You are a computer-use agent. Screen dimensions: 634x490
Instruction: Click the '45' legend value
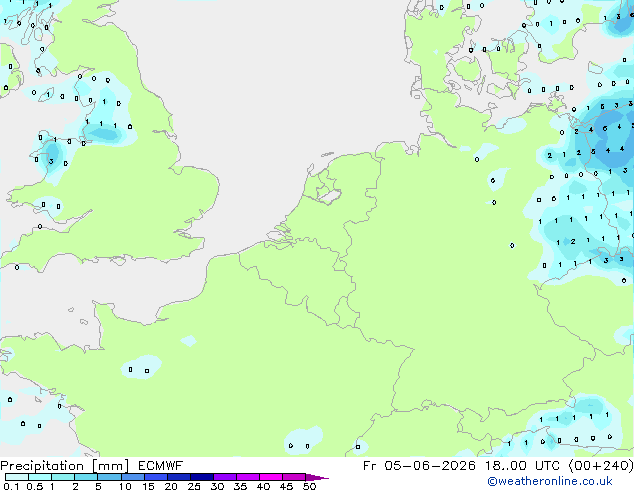286,486
